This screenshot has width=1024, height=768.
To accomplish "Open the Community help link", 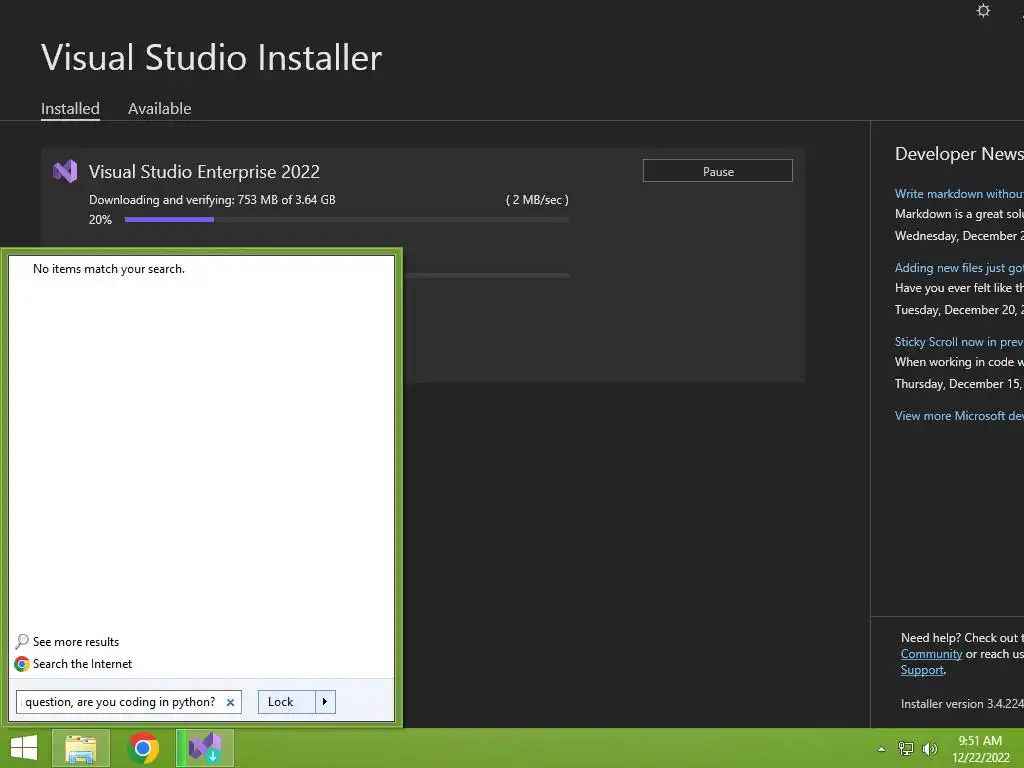I will [x=931, y=654].
